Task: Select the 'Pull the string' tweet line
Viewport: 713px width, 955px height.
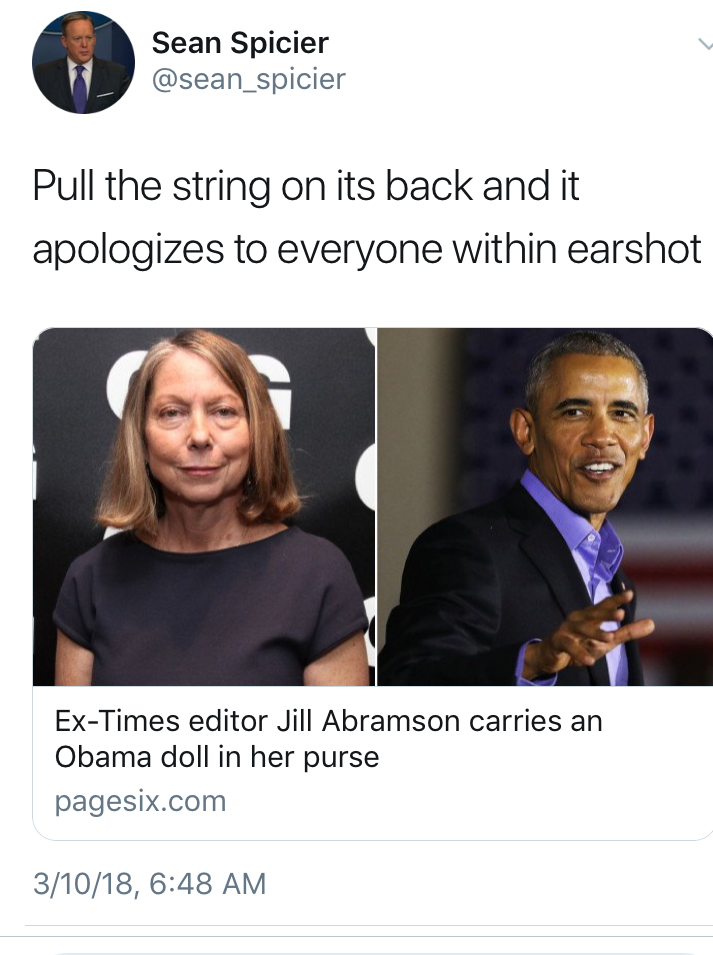Action: 306,186
